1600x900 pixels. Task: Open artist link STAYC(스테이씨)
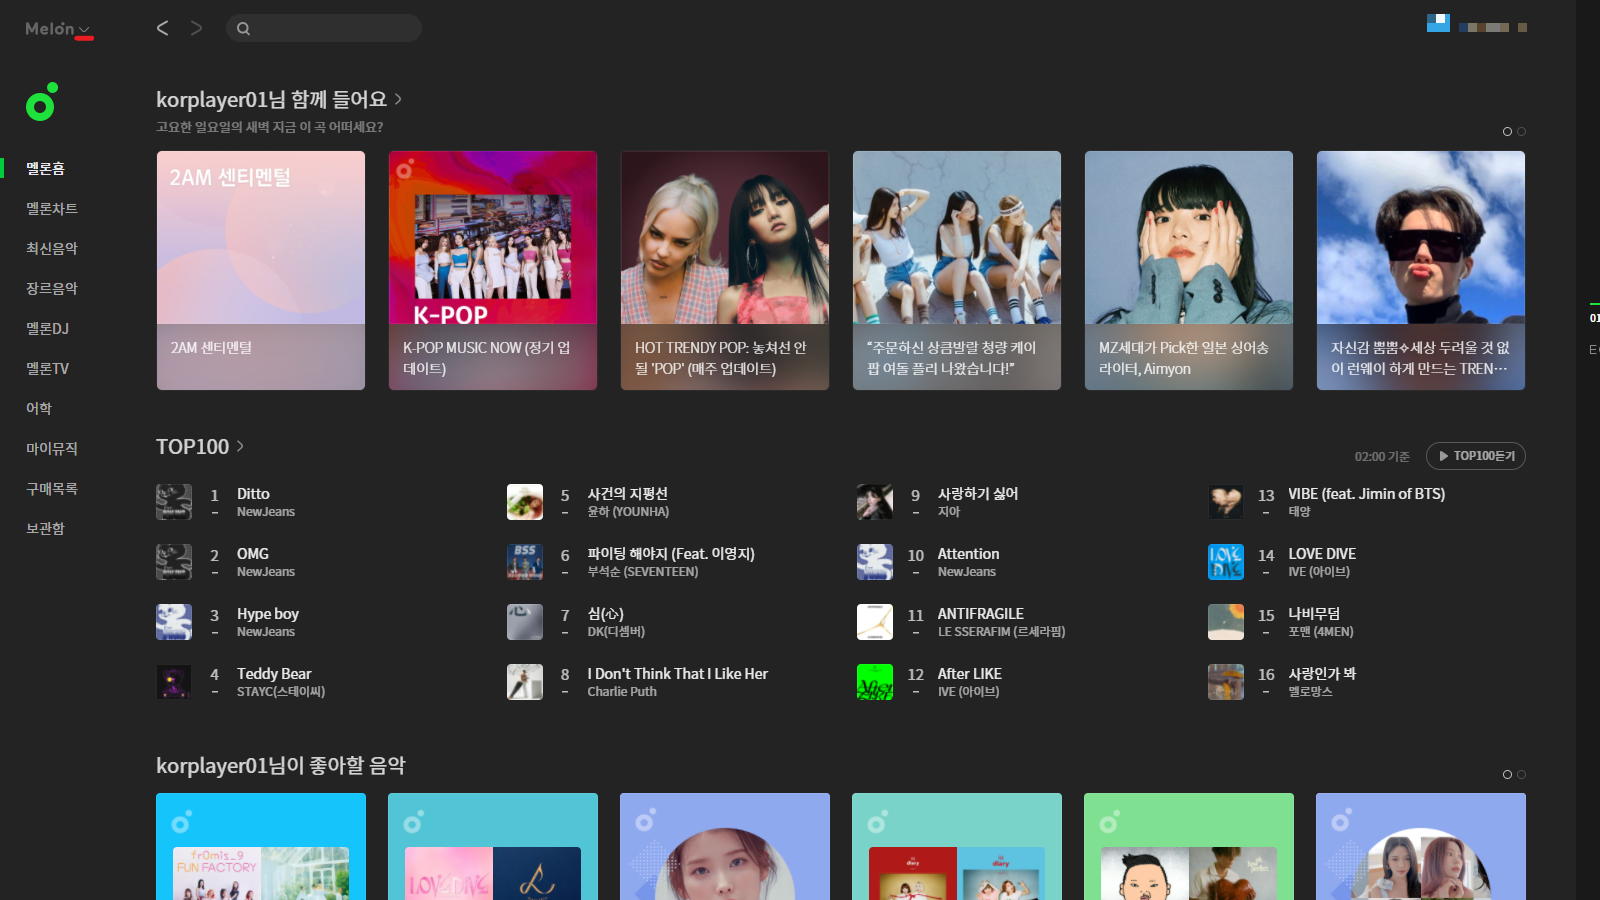tap(281, 692)
